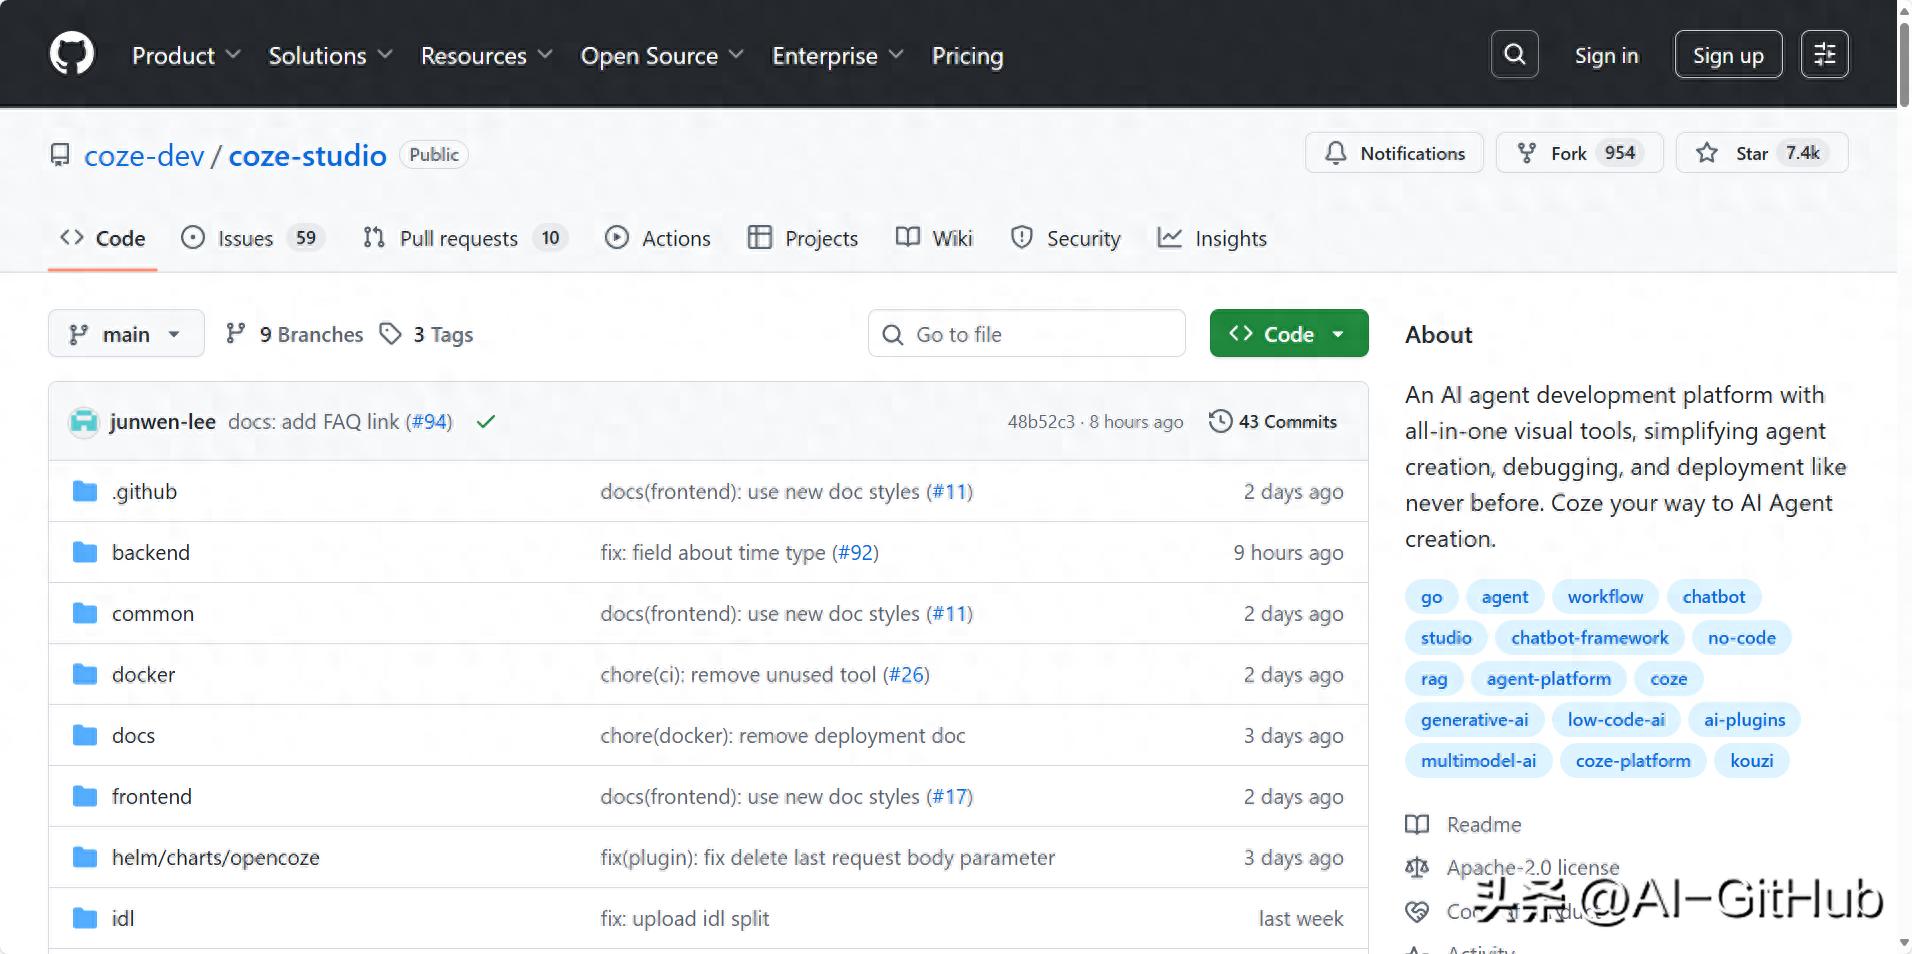Click the green check status icon
The height and width of the screenshot is (954, 1912).
point(486,422)
